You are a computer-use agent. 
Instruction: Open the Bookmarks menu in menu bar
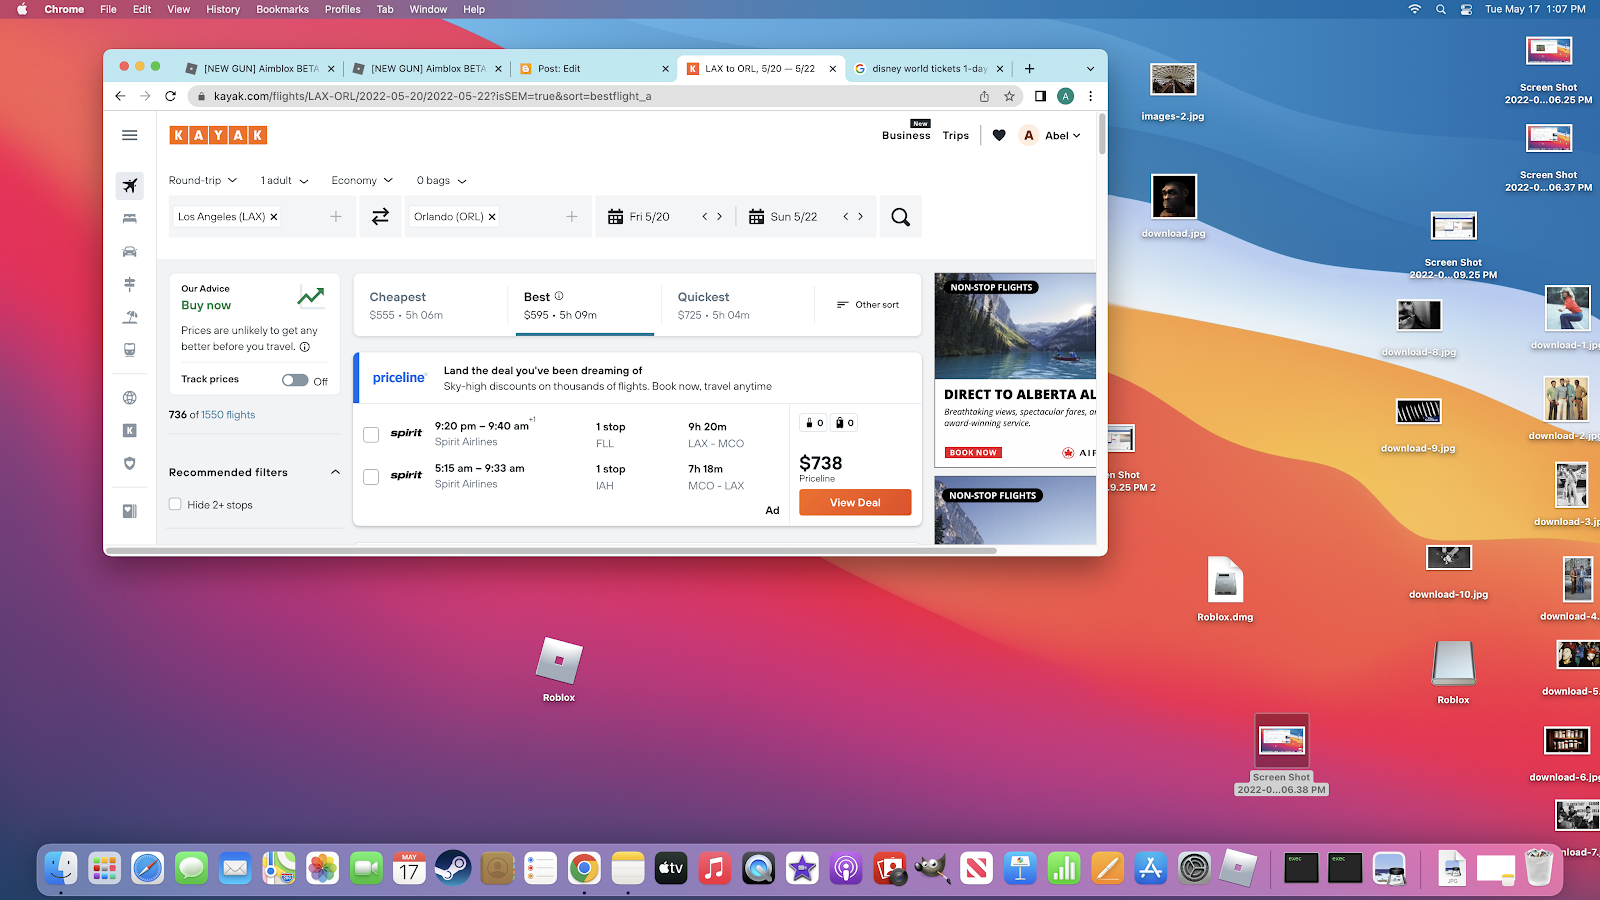[x=282, y=9]
